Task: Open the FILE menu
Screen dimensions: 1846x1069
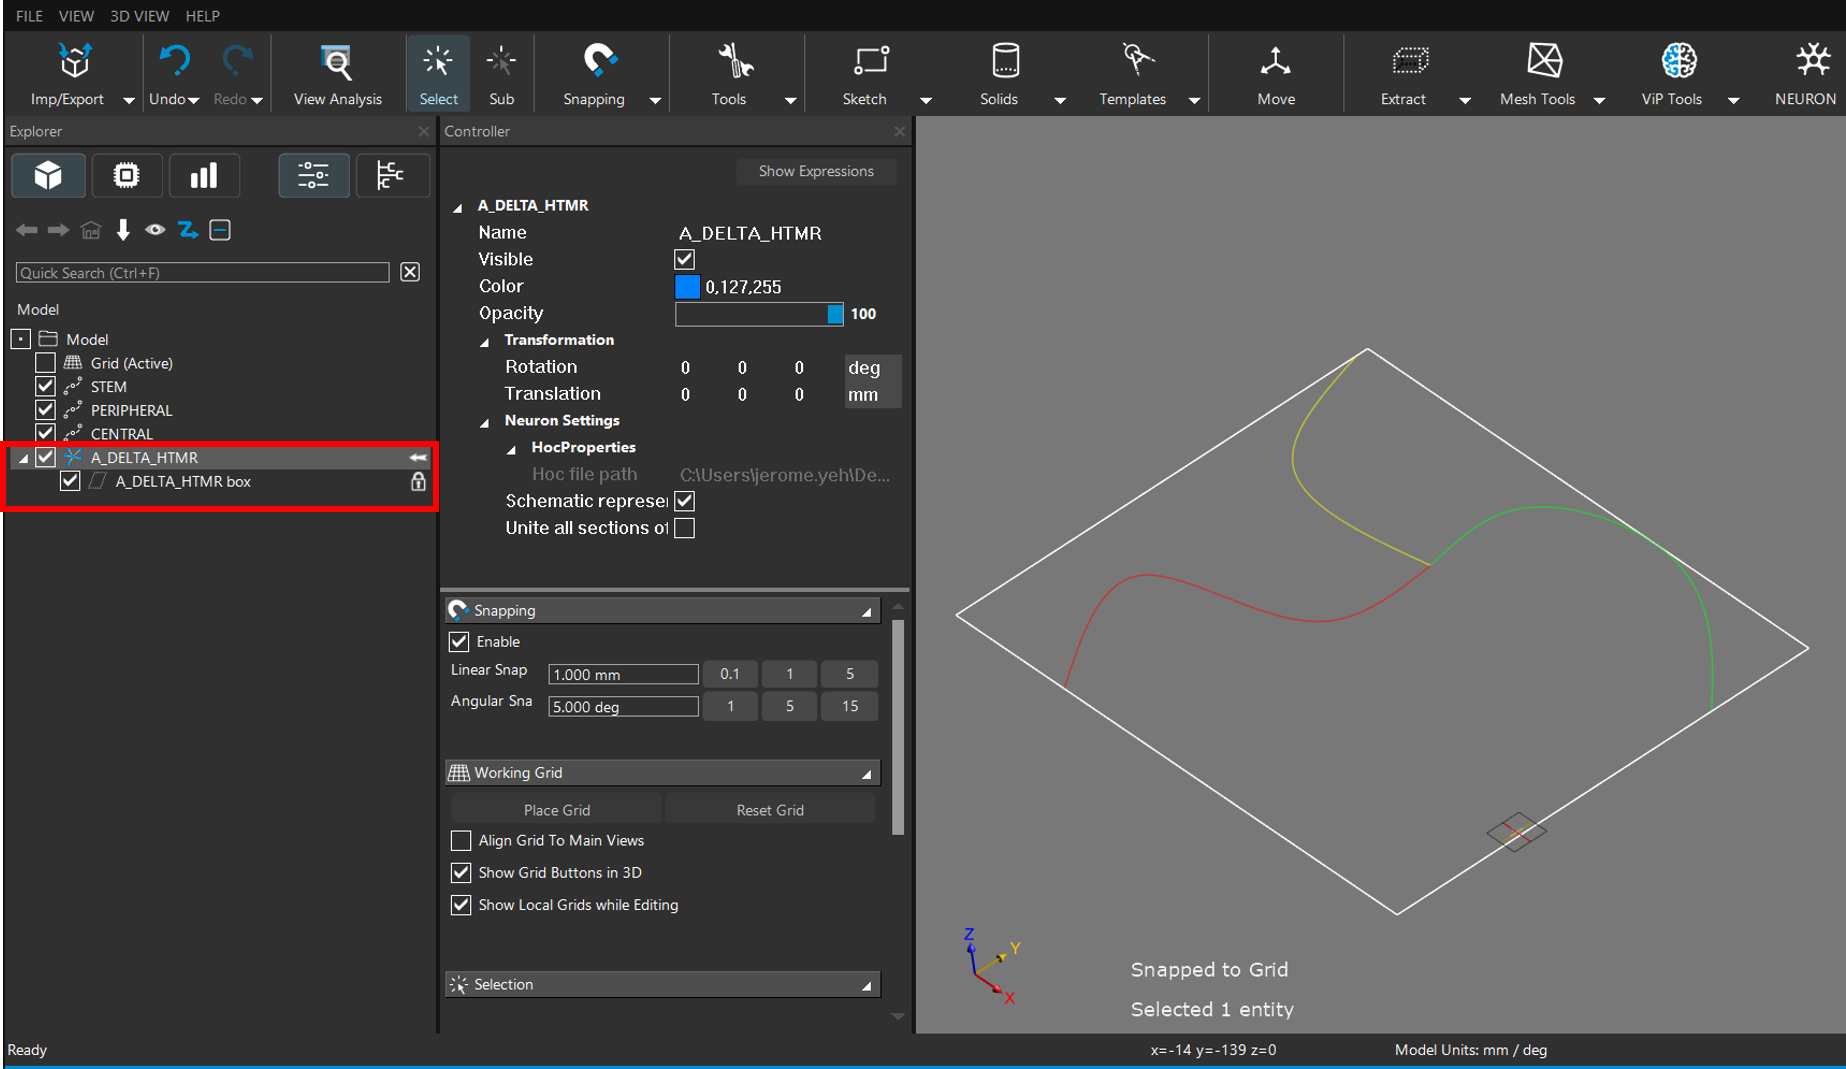Action: pyautogui.click(x=29, y=16)
